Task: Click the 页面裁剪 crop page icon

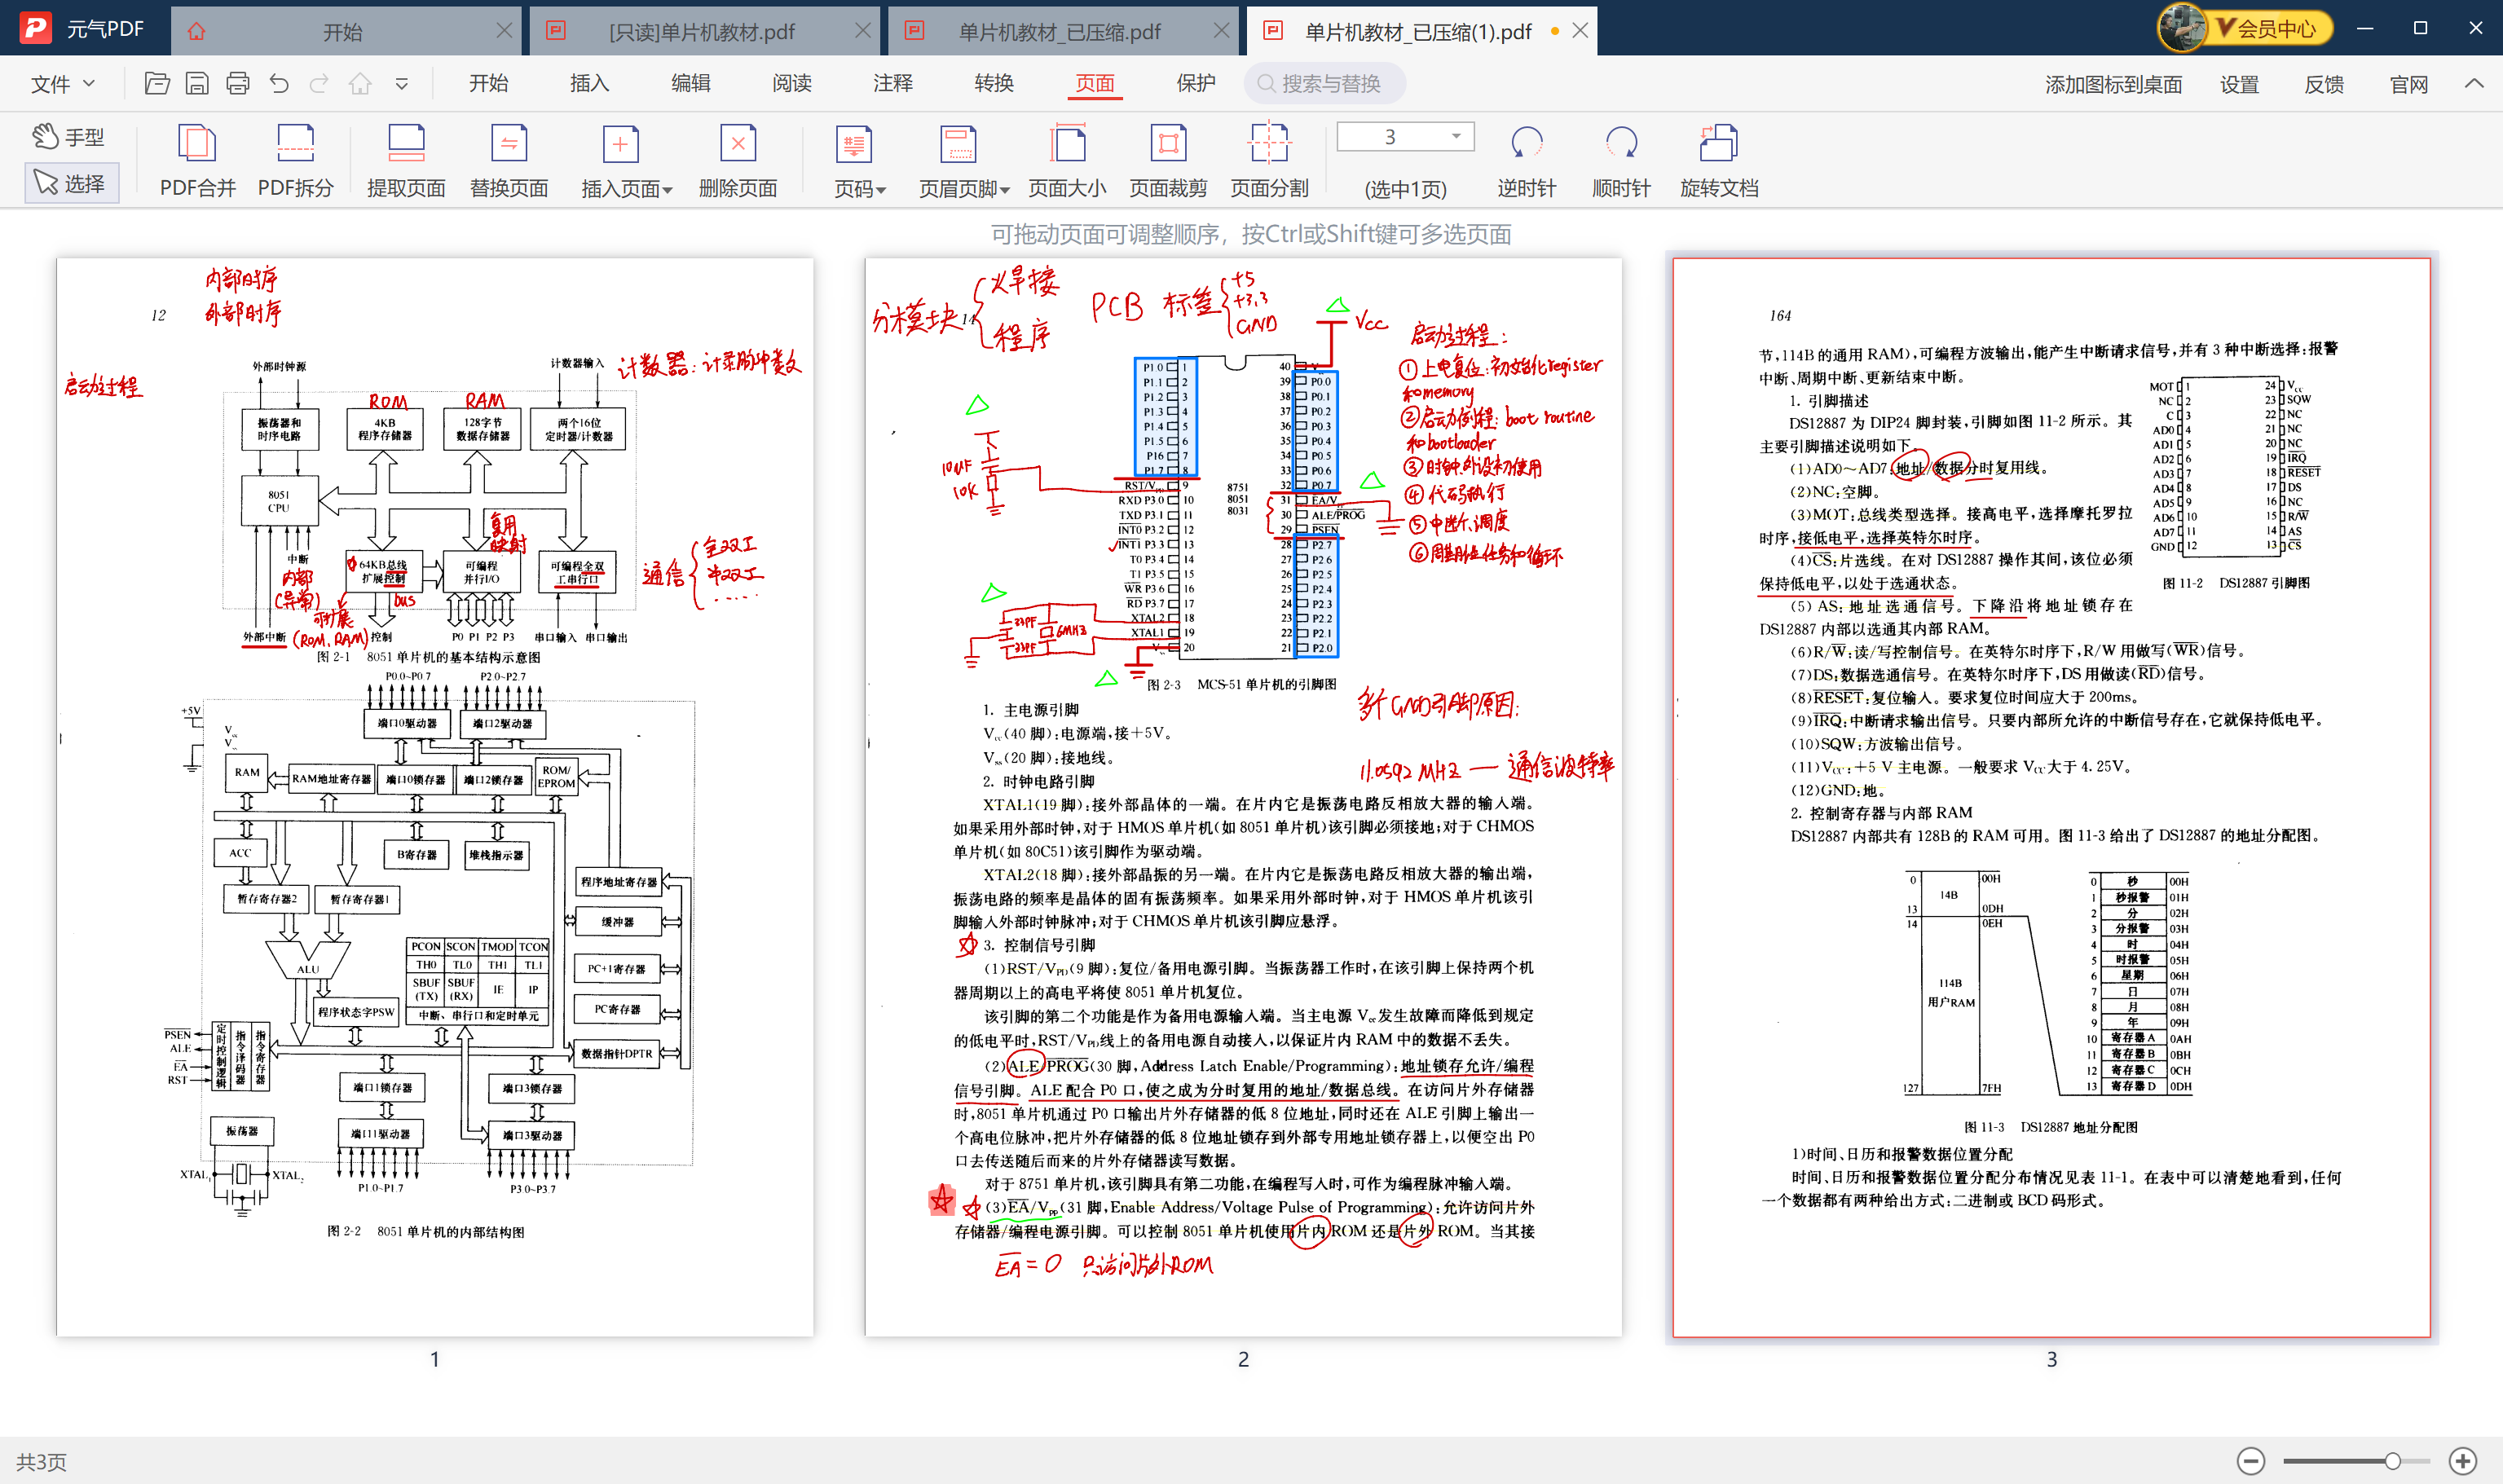Action: (1168, 161)
